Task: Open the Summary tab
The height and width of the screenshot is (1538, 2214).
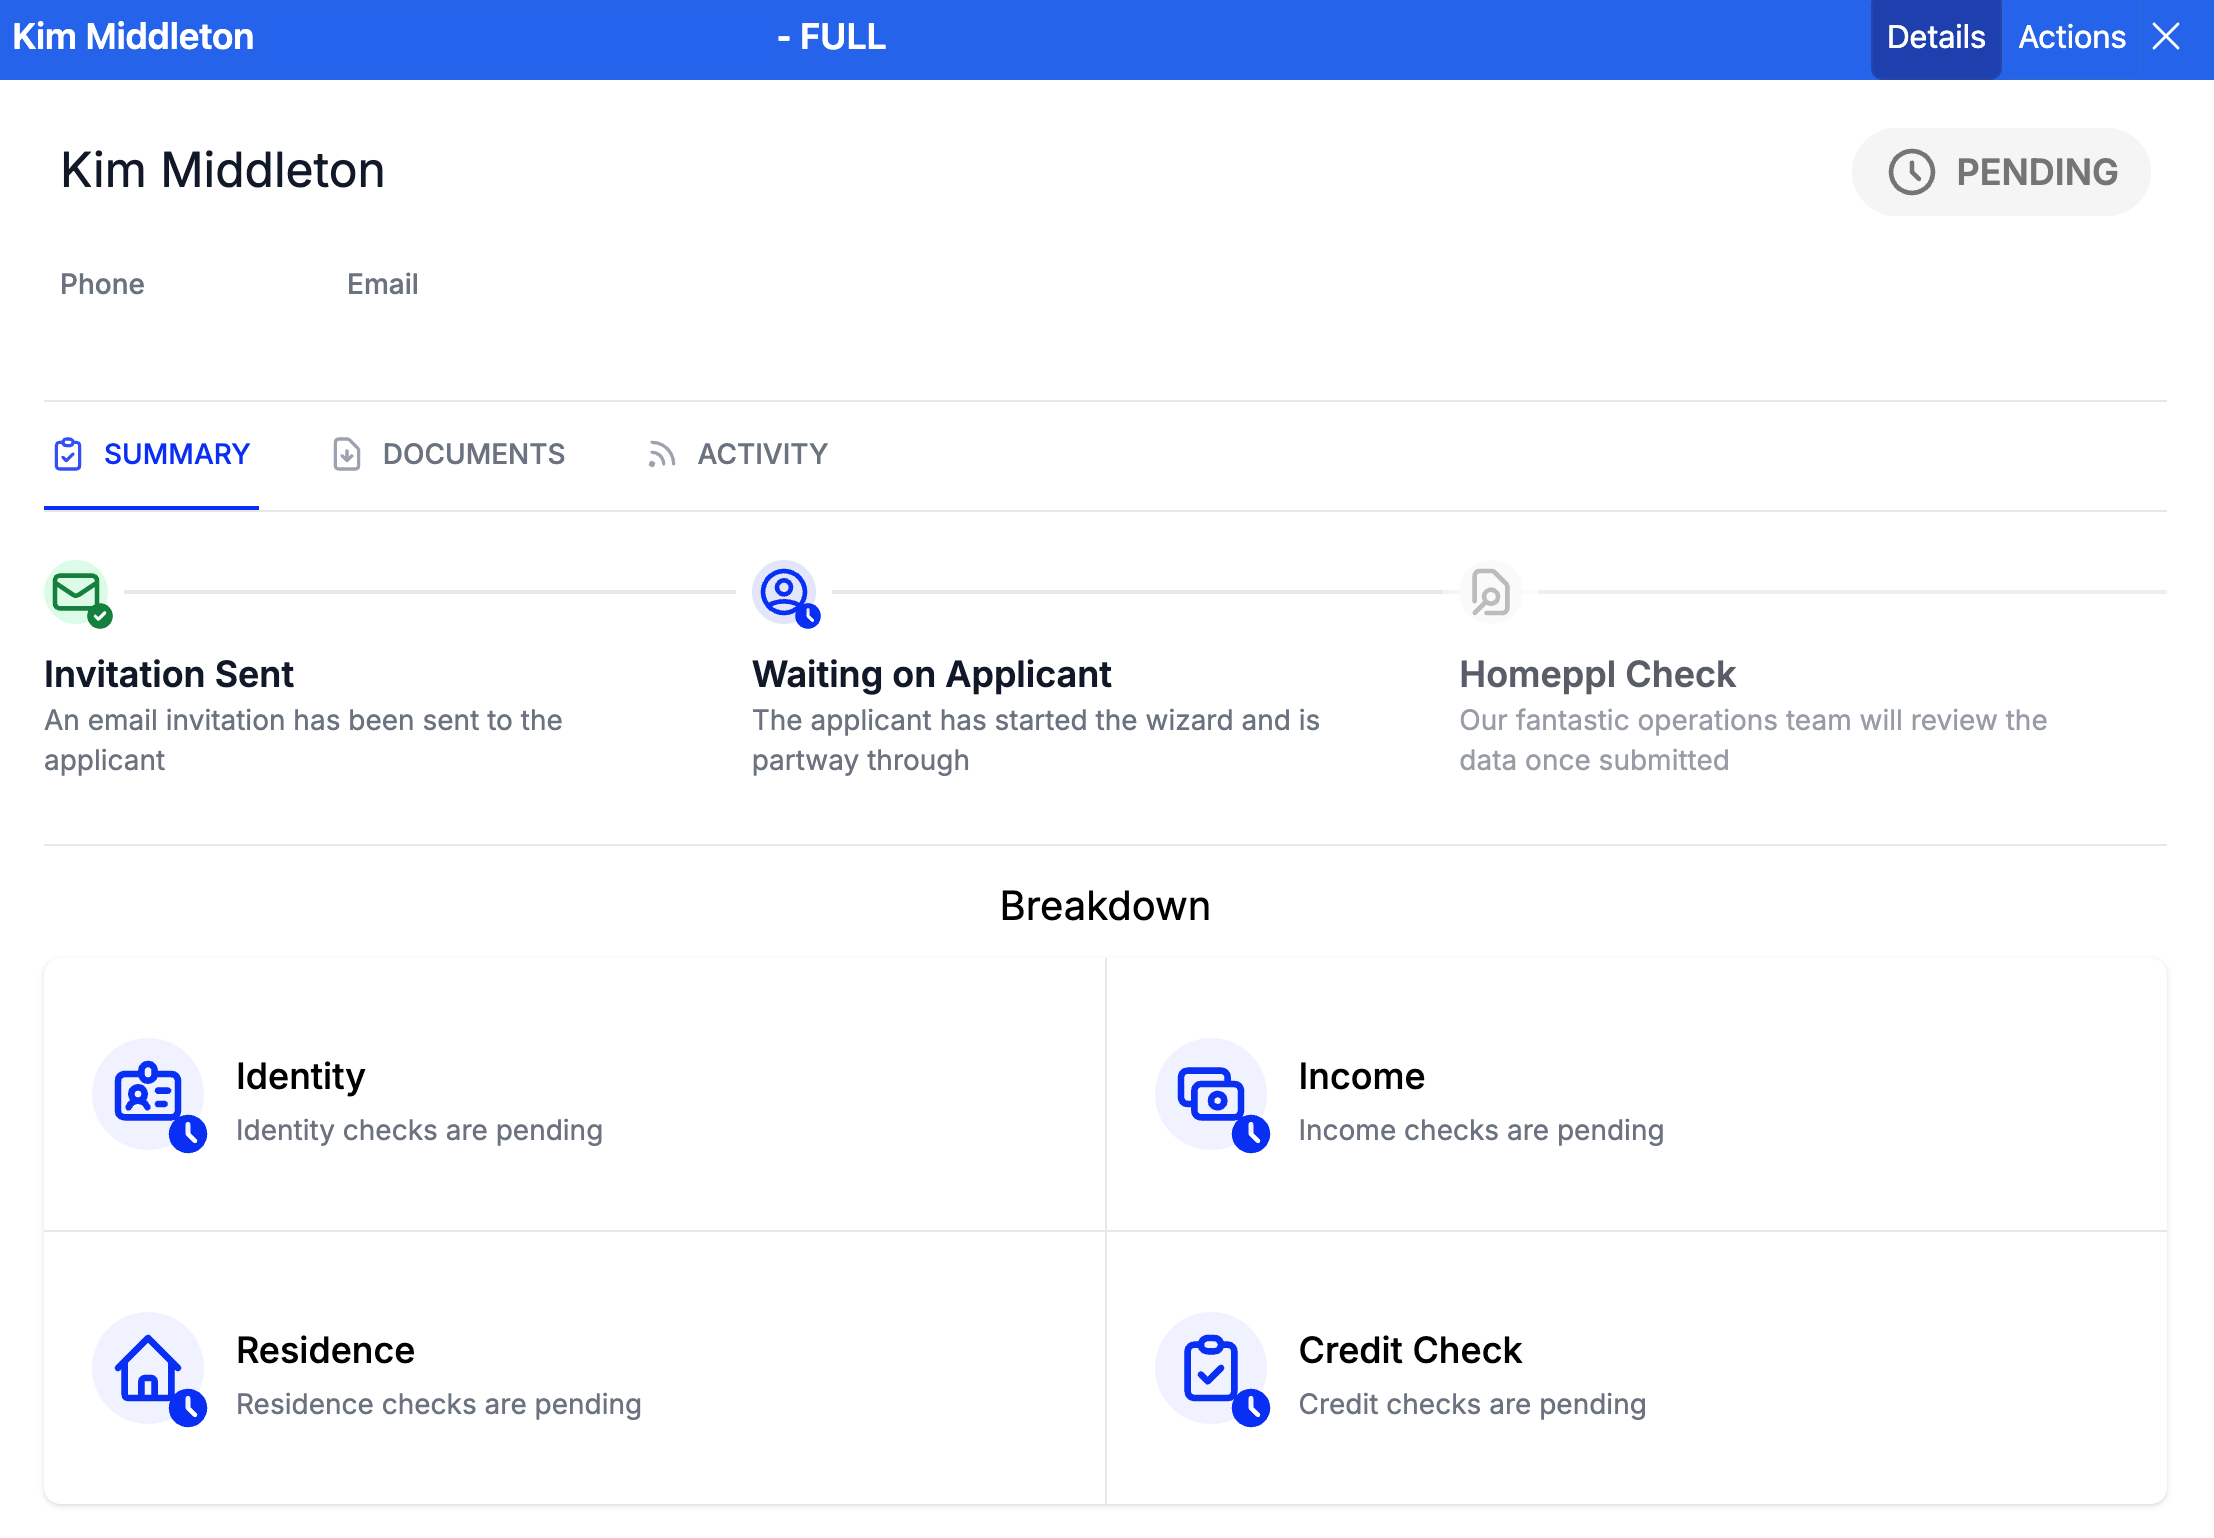Action: coord(152,455)
